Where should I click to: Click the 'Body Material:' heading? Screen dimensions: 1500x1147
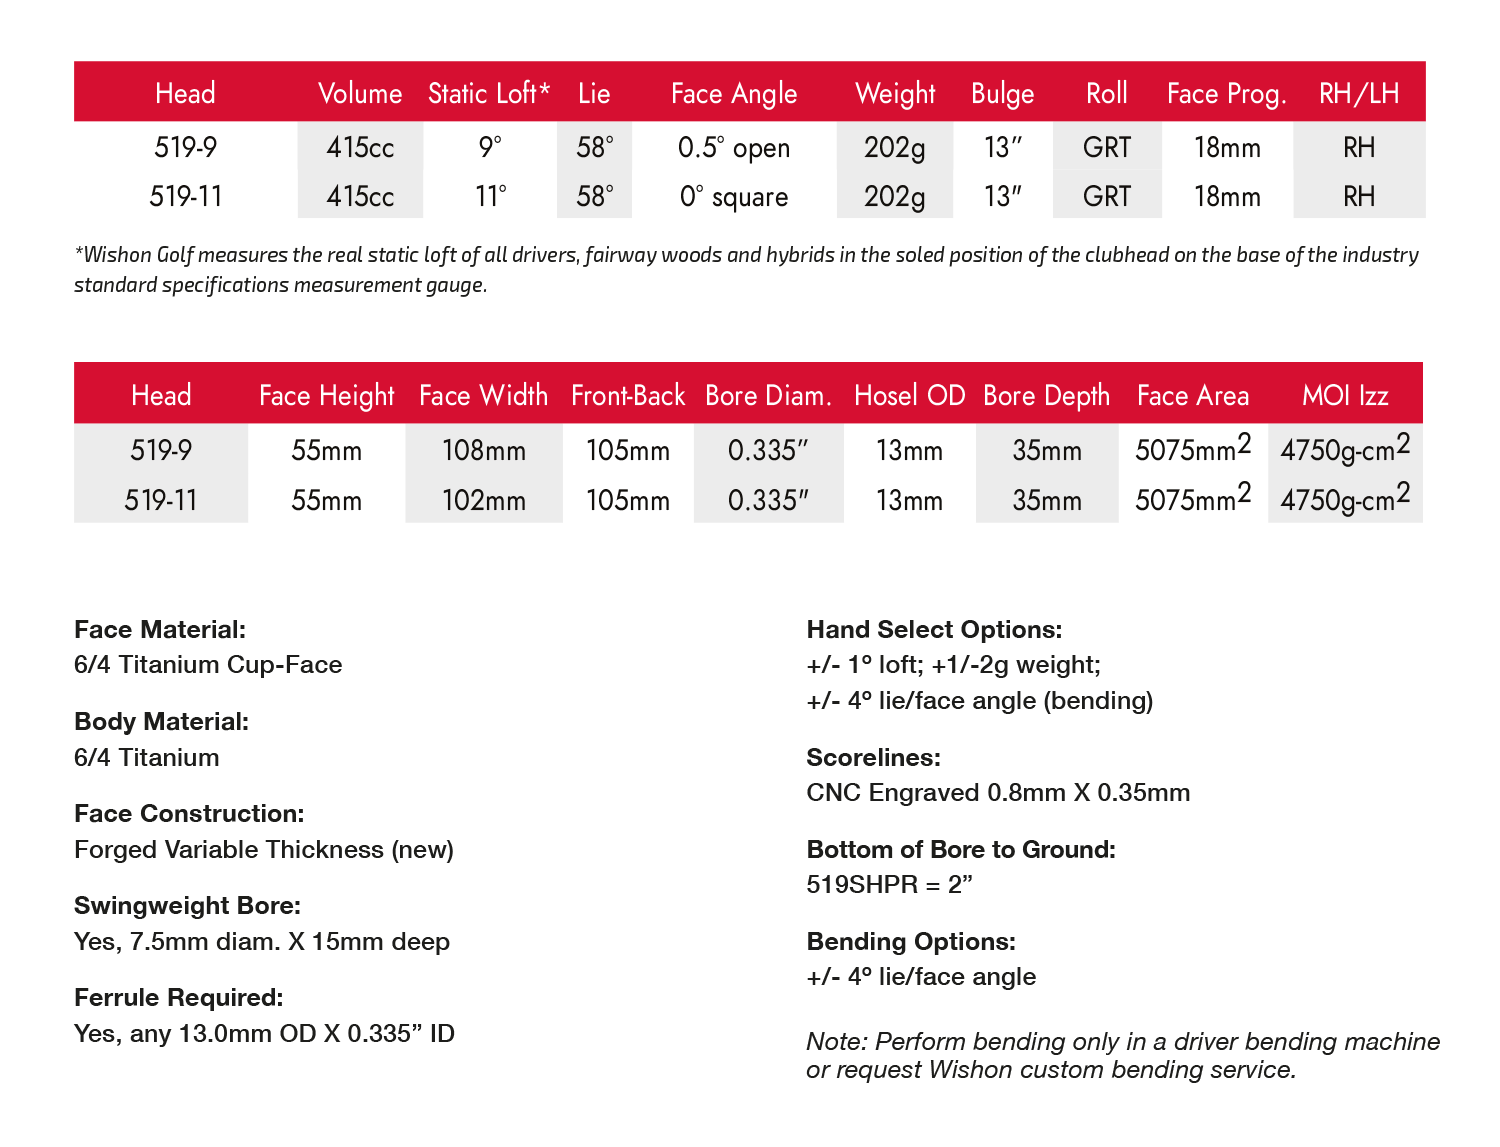161,721
